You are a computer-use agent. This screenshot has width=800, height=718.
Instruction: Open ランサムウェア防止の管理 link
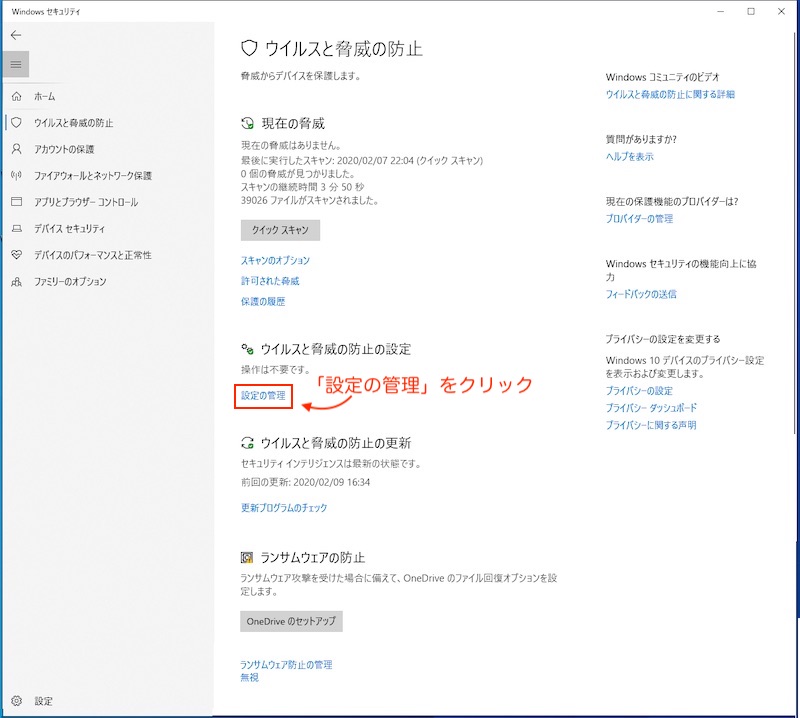click(286, 664)
